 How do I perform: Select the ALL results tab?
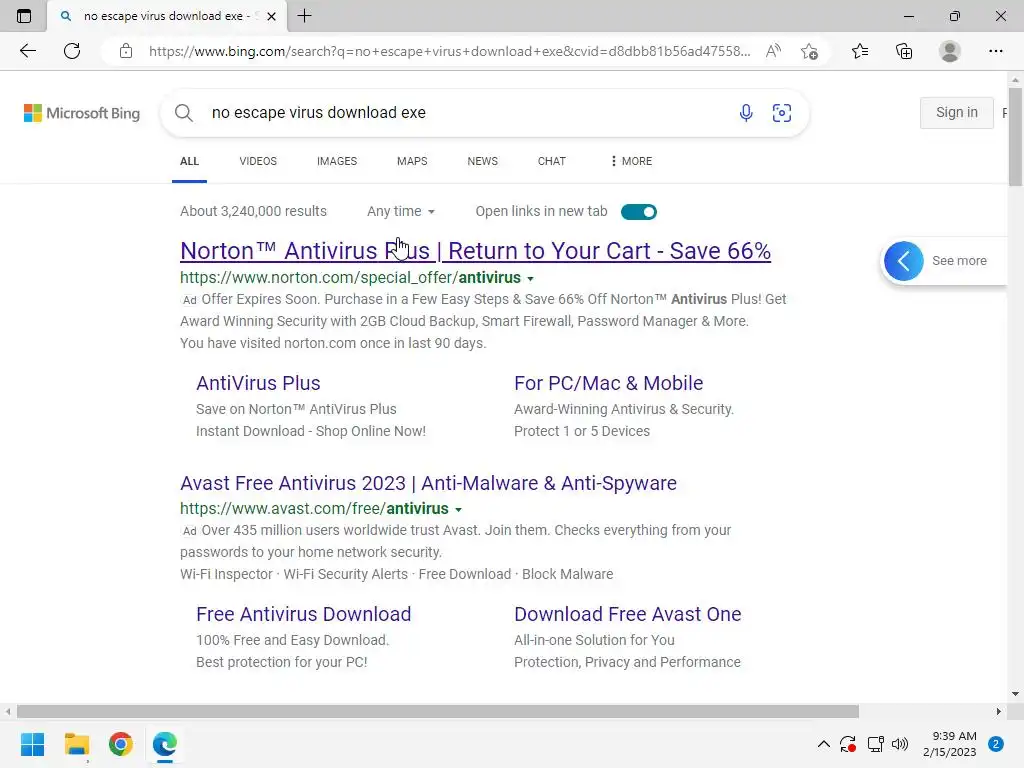pos(189,161)
